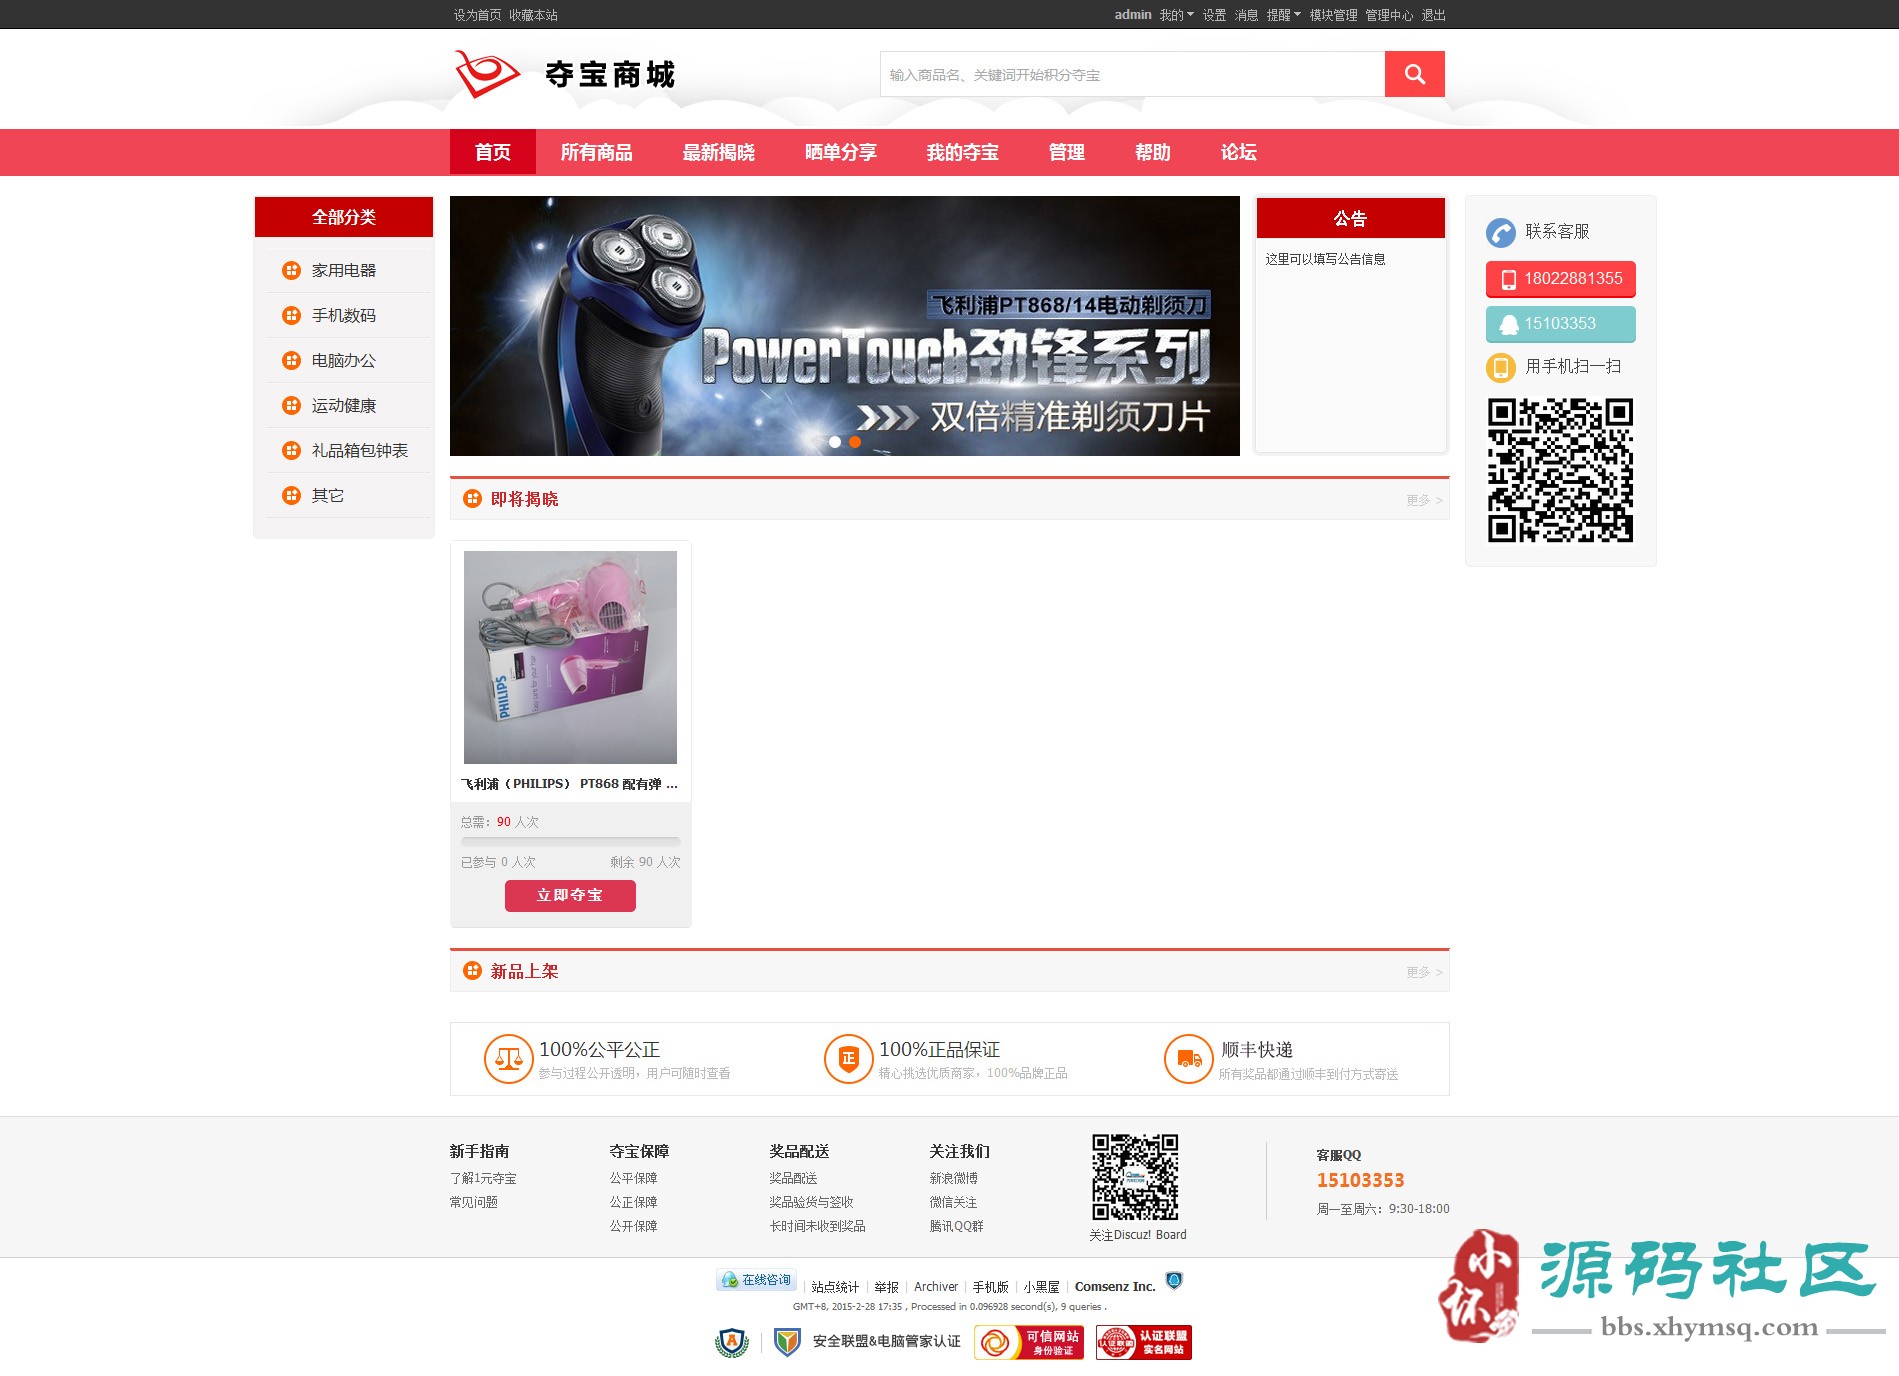Click the 电脑办公 category icon

pyautogui.click(x=291, y=360)
